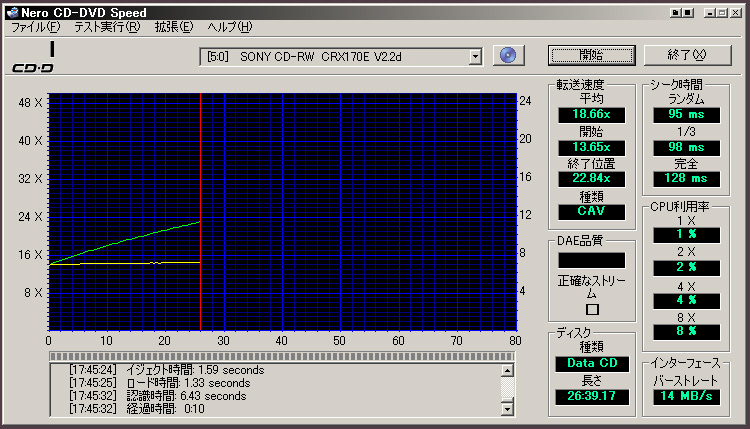Viewport: 750px width, 429px height.
Task: Click the test progress bar above the log
Action: [x=283, y=356]
